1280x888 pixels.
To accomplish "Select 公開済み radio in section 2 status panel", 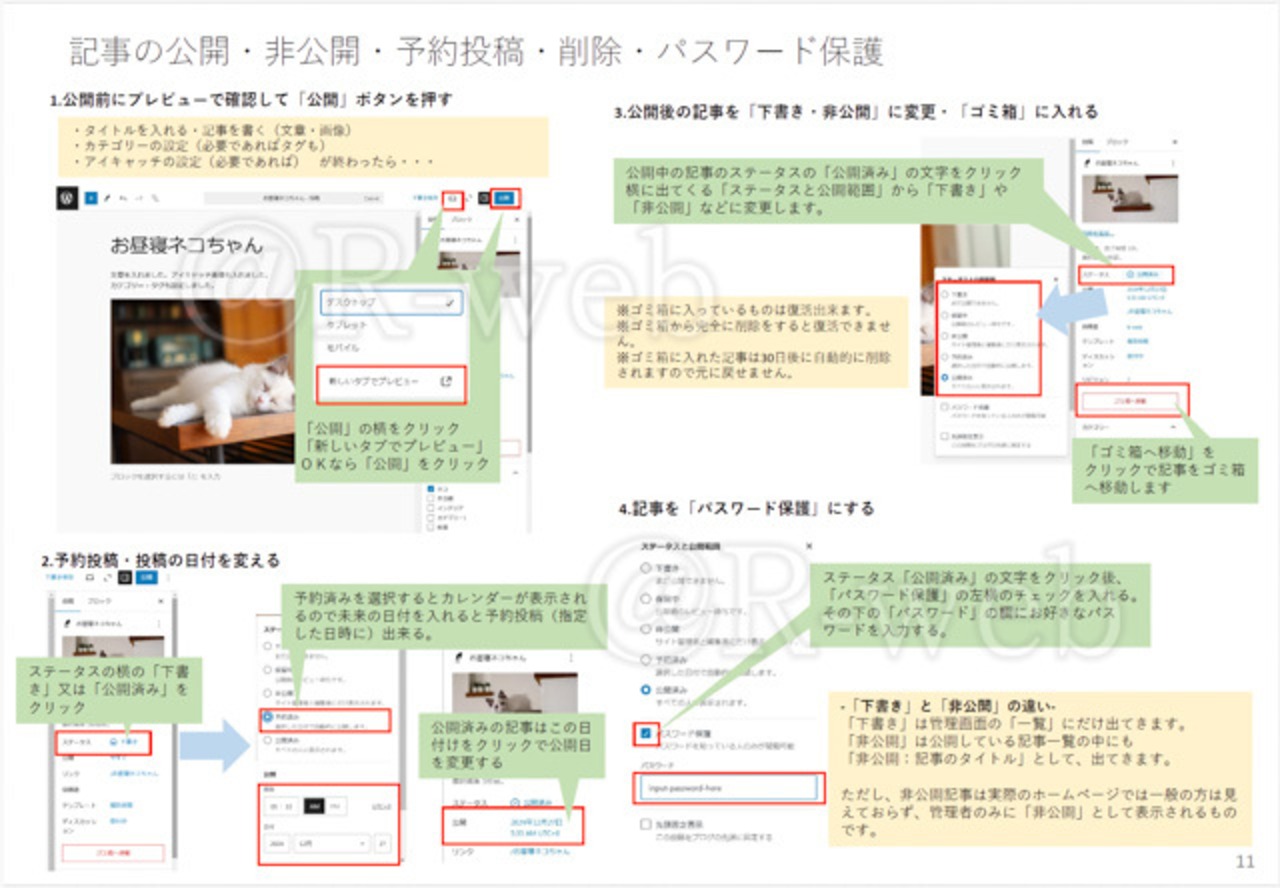I will (x=266, y=742).
